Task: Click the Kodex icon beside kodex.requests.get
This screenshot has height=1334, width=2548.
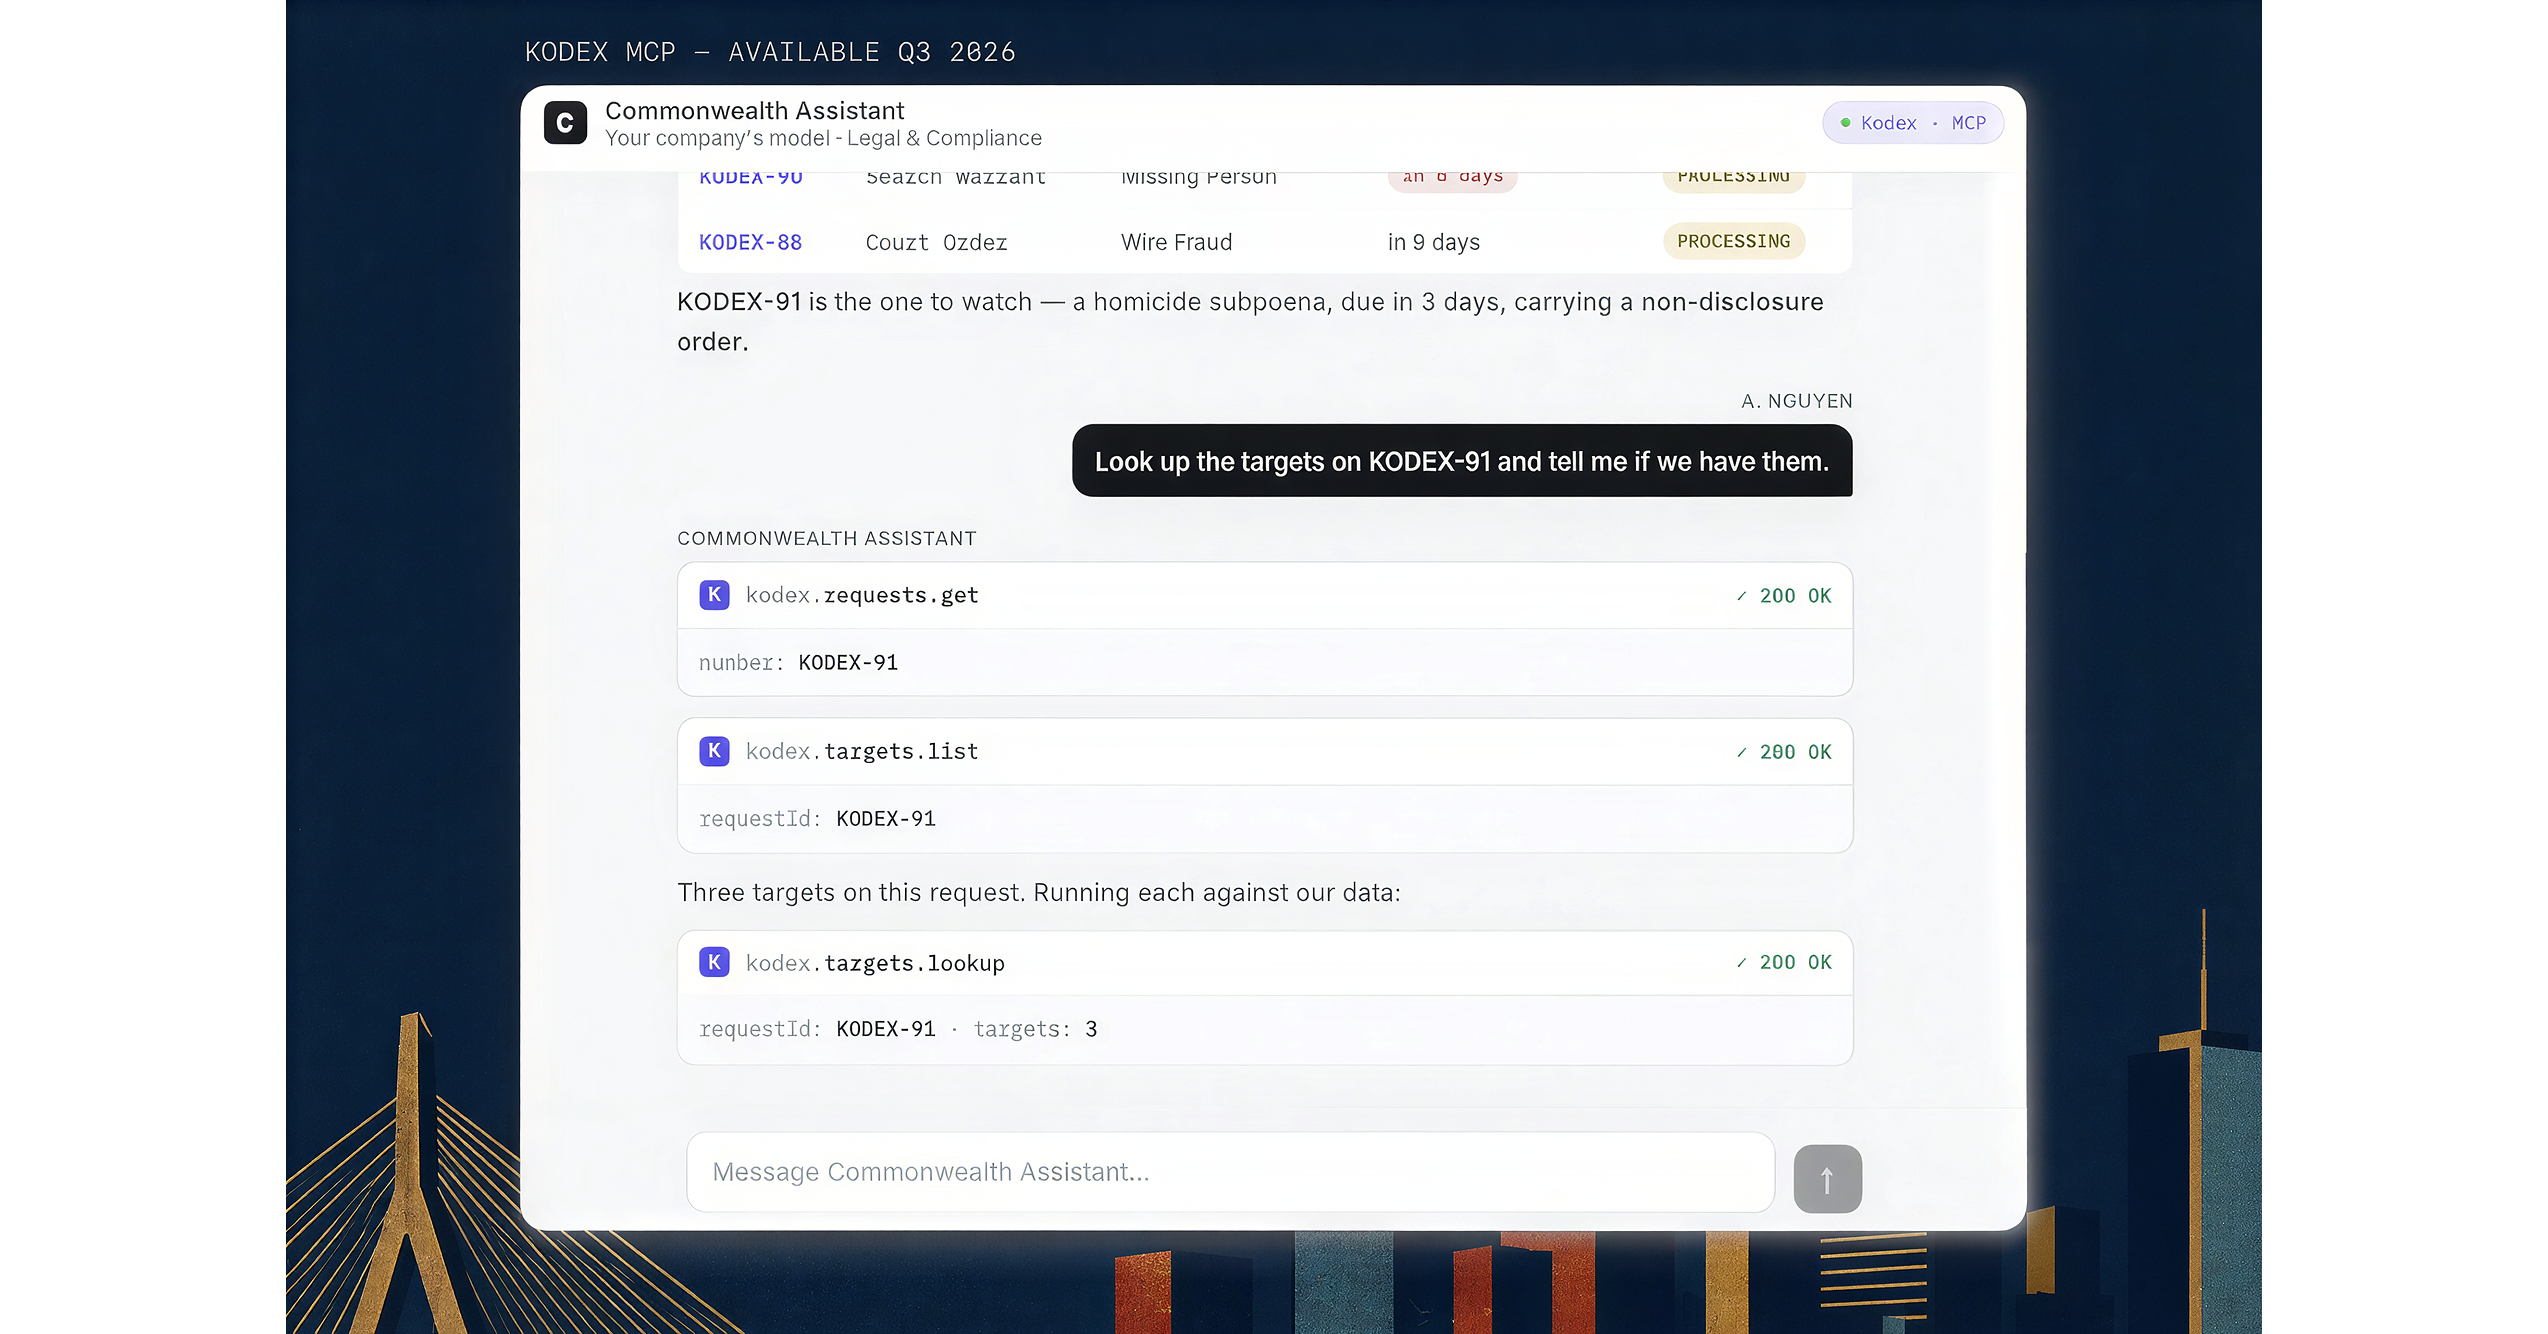Action: click(714, 595)
